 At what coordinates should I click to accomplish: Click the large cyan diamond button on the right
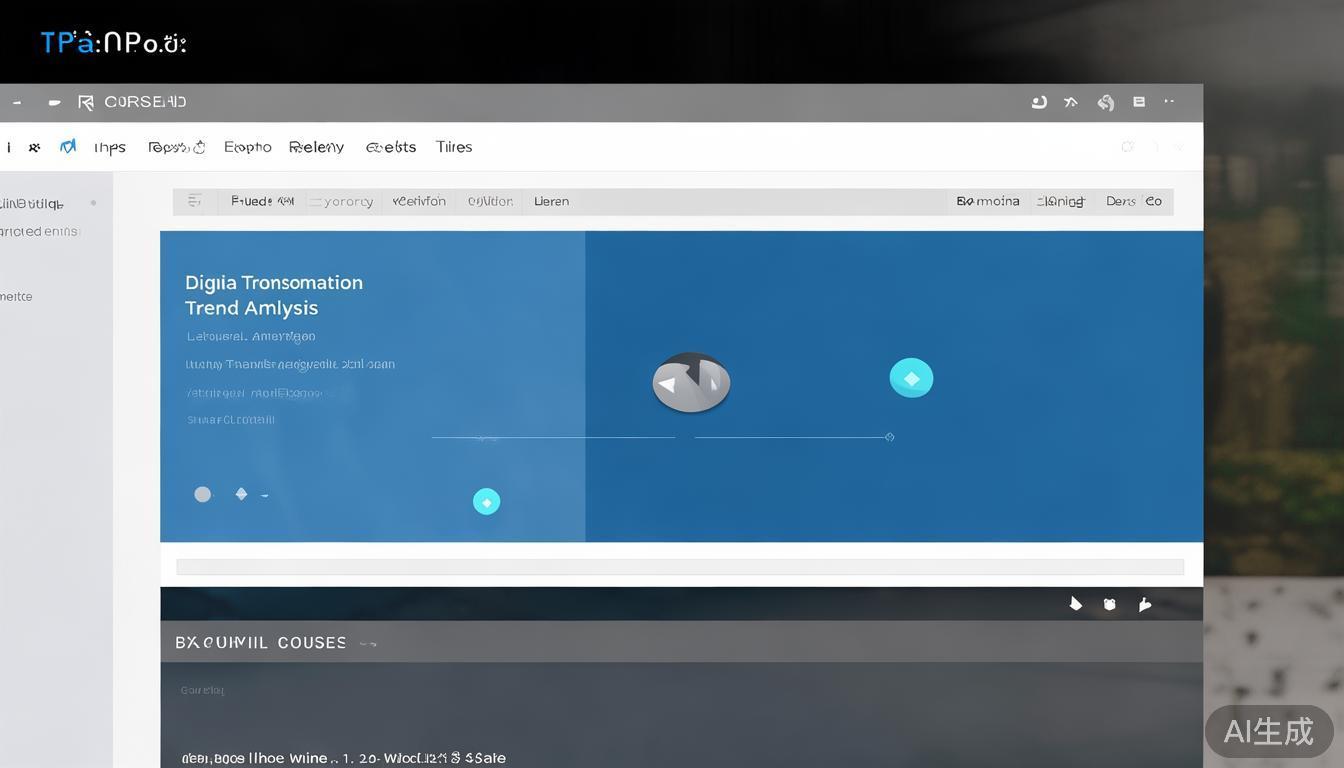tap(911, 378)
